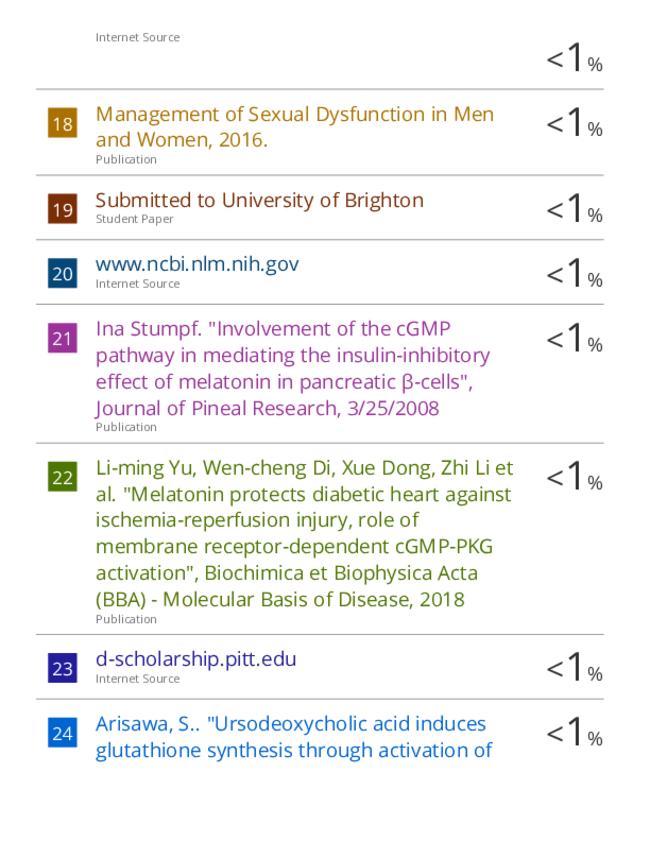This screenshot has height=841, width=650.
Task: Click the purple number 21 source badge
Action: tap(62, 338)
